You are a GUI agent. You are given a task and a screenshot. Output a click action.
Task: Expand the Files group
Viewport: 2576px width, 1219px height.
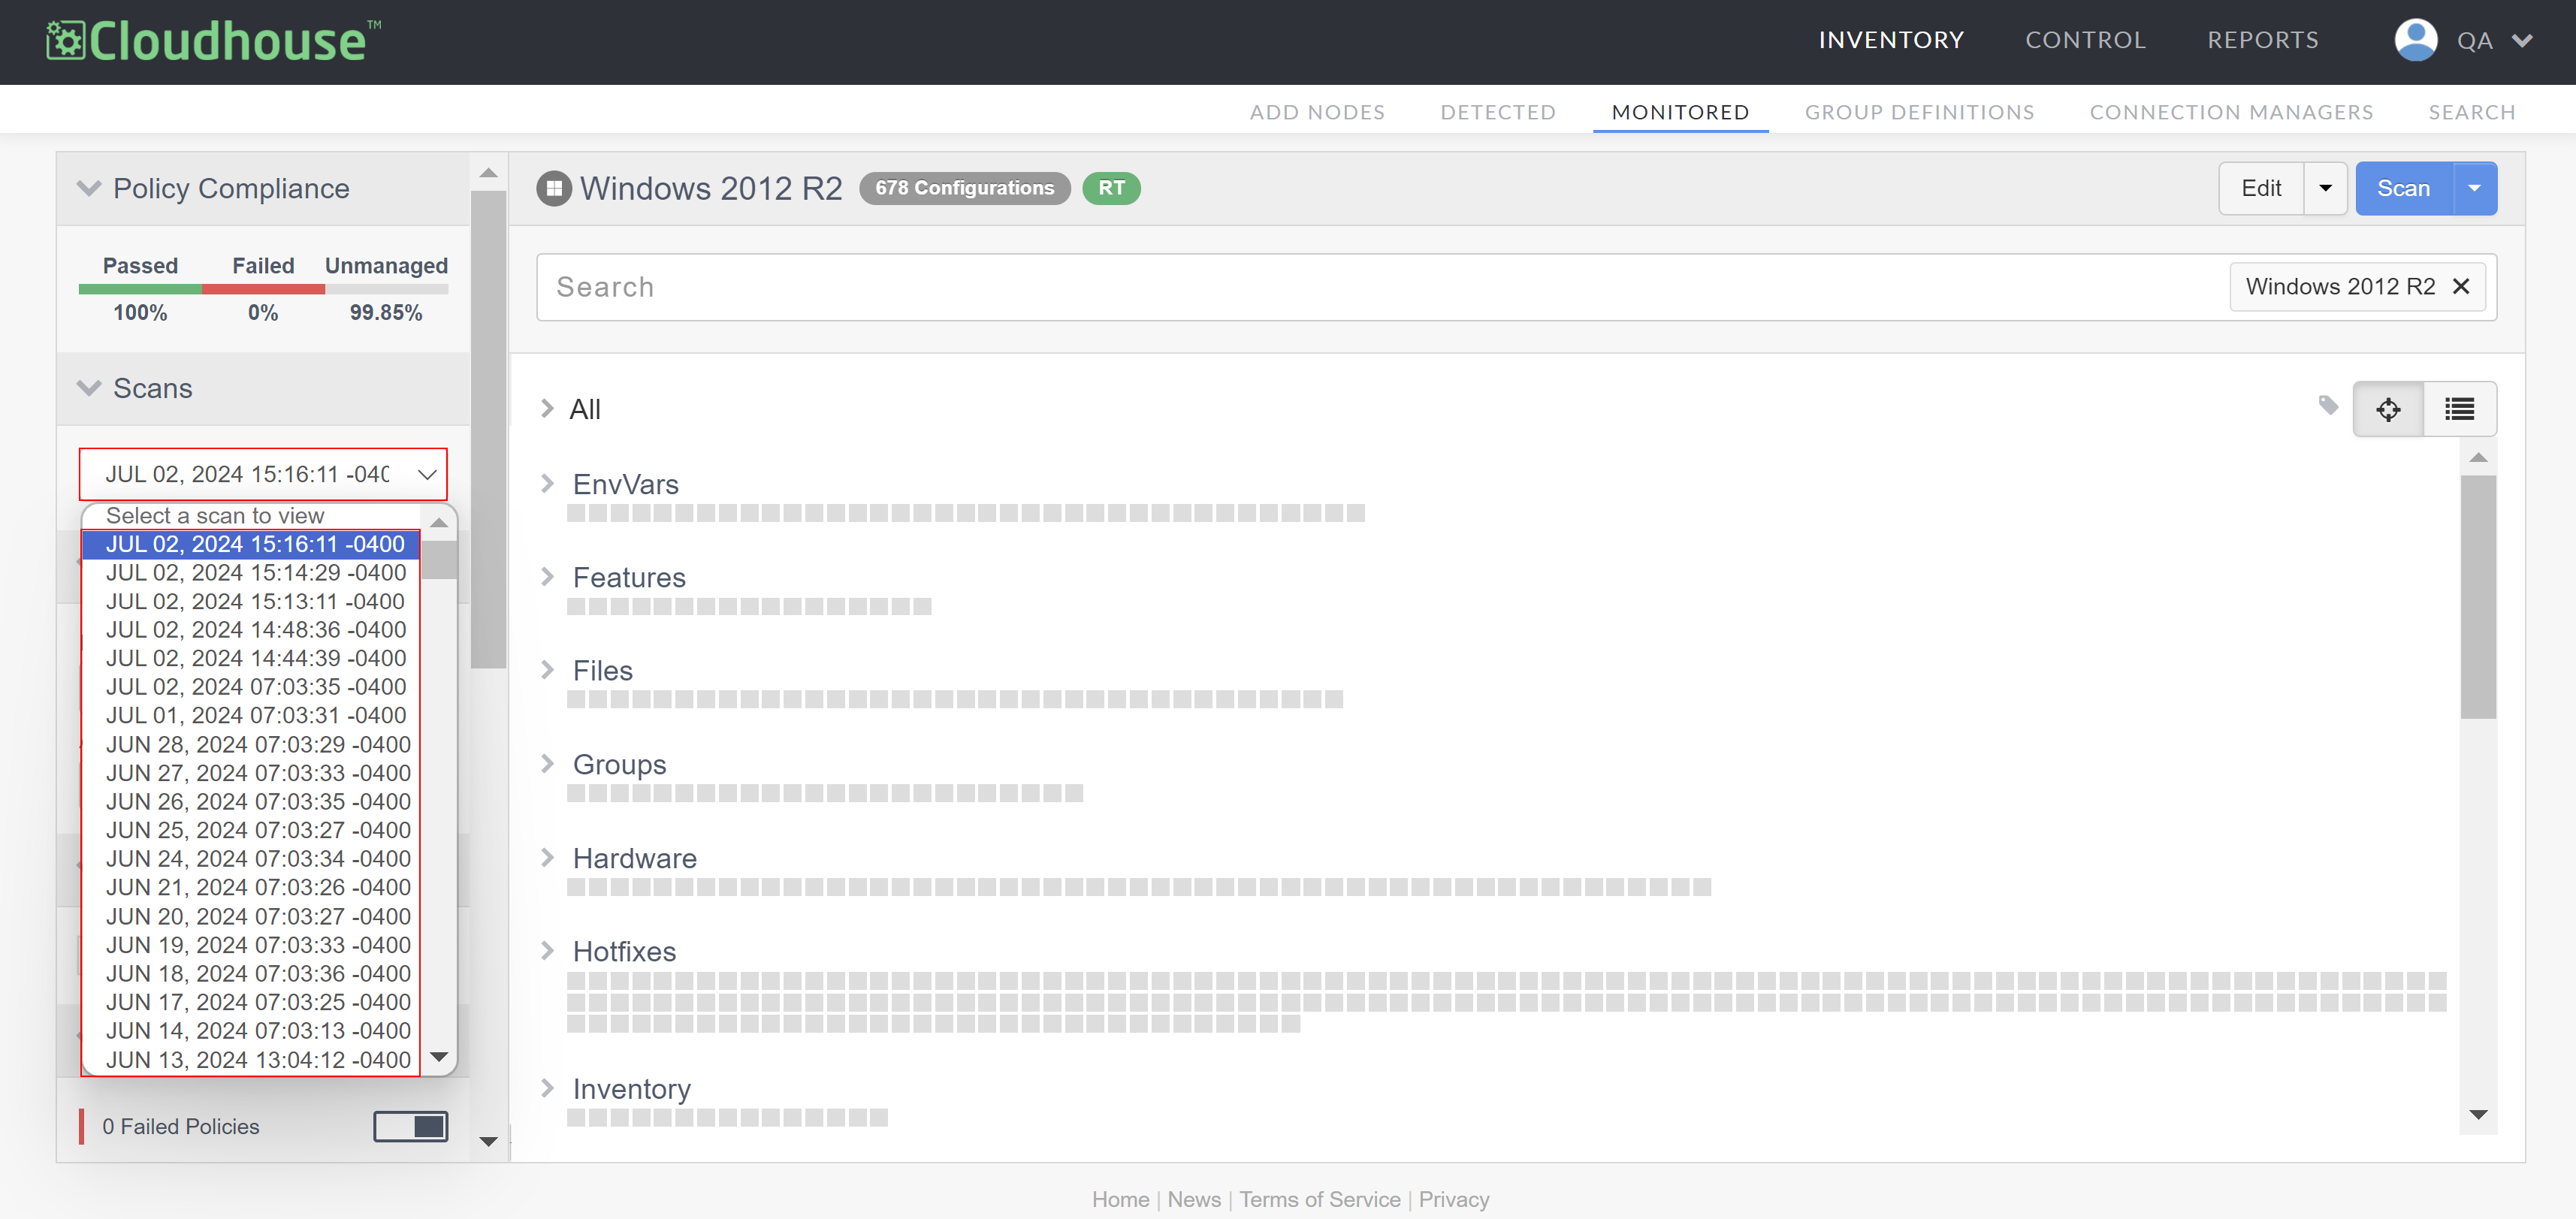coord(547,670)
